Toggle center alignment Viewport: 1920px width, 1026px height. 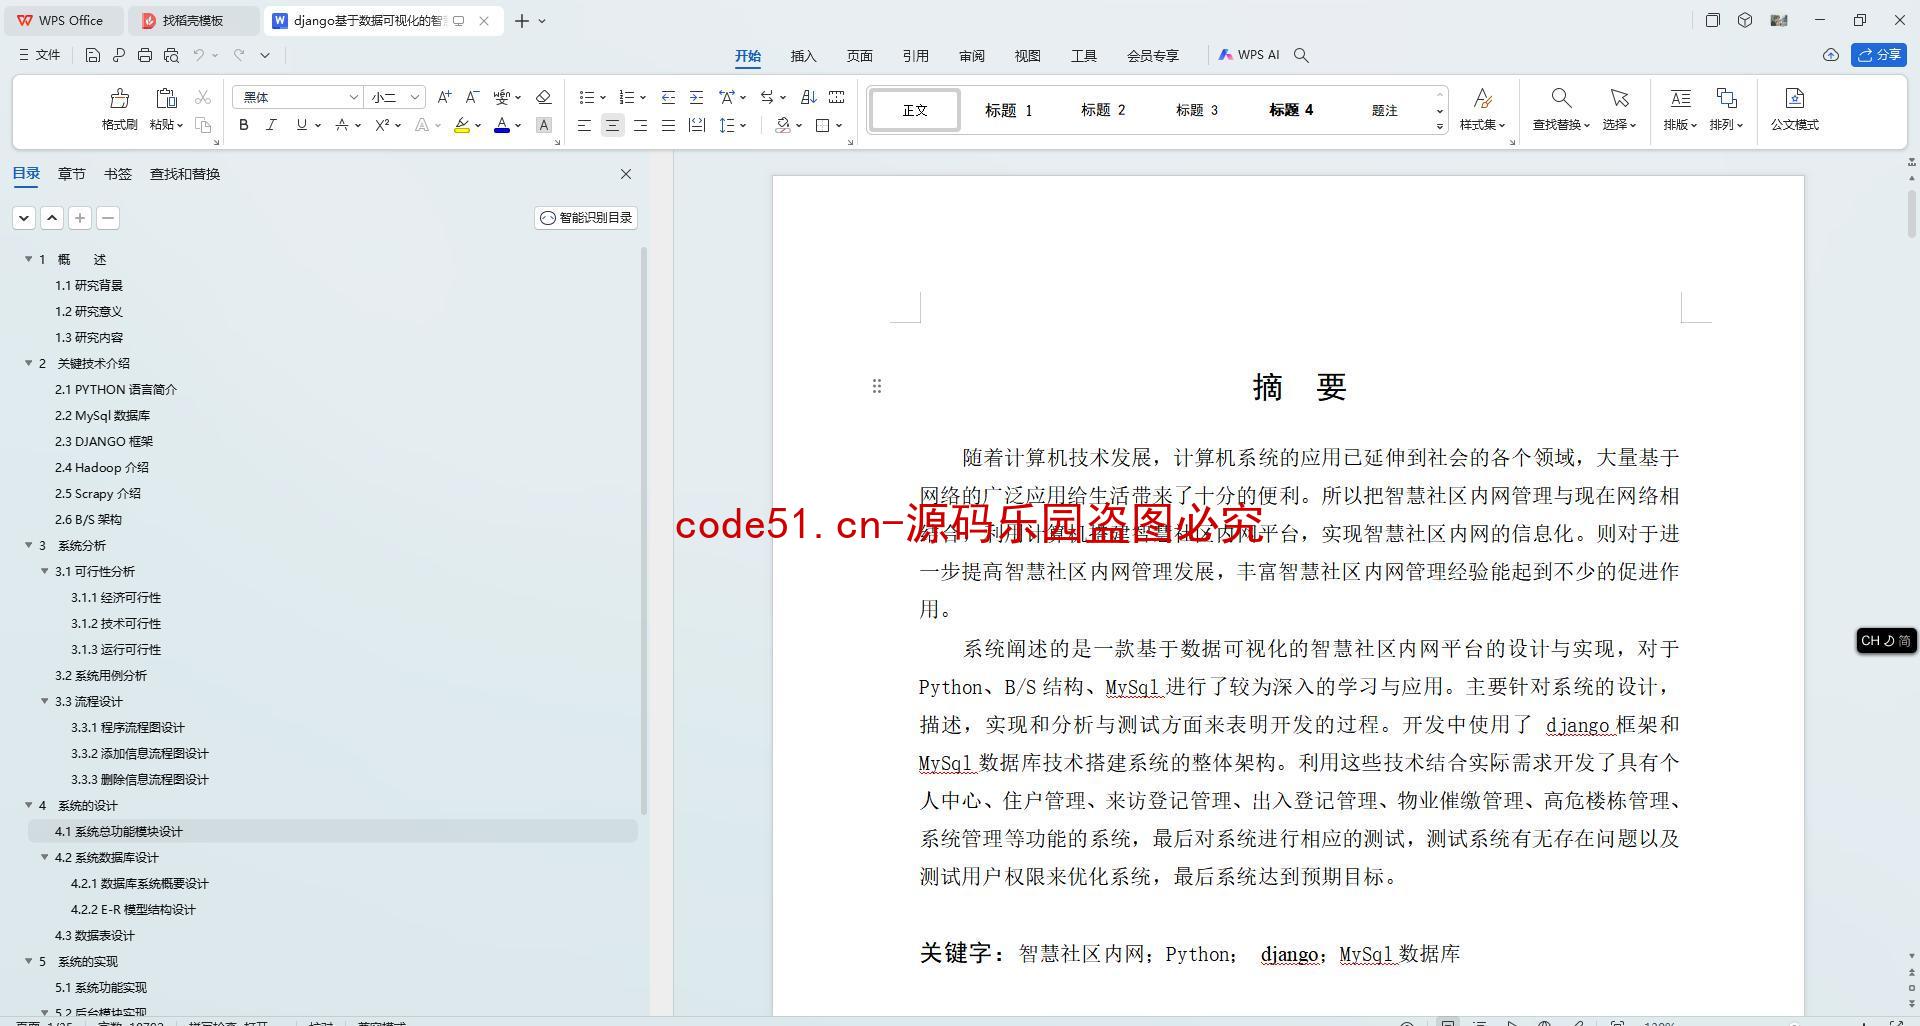612,125
